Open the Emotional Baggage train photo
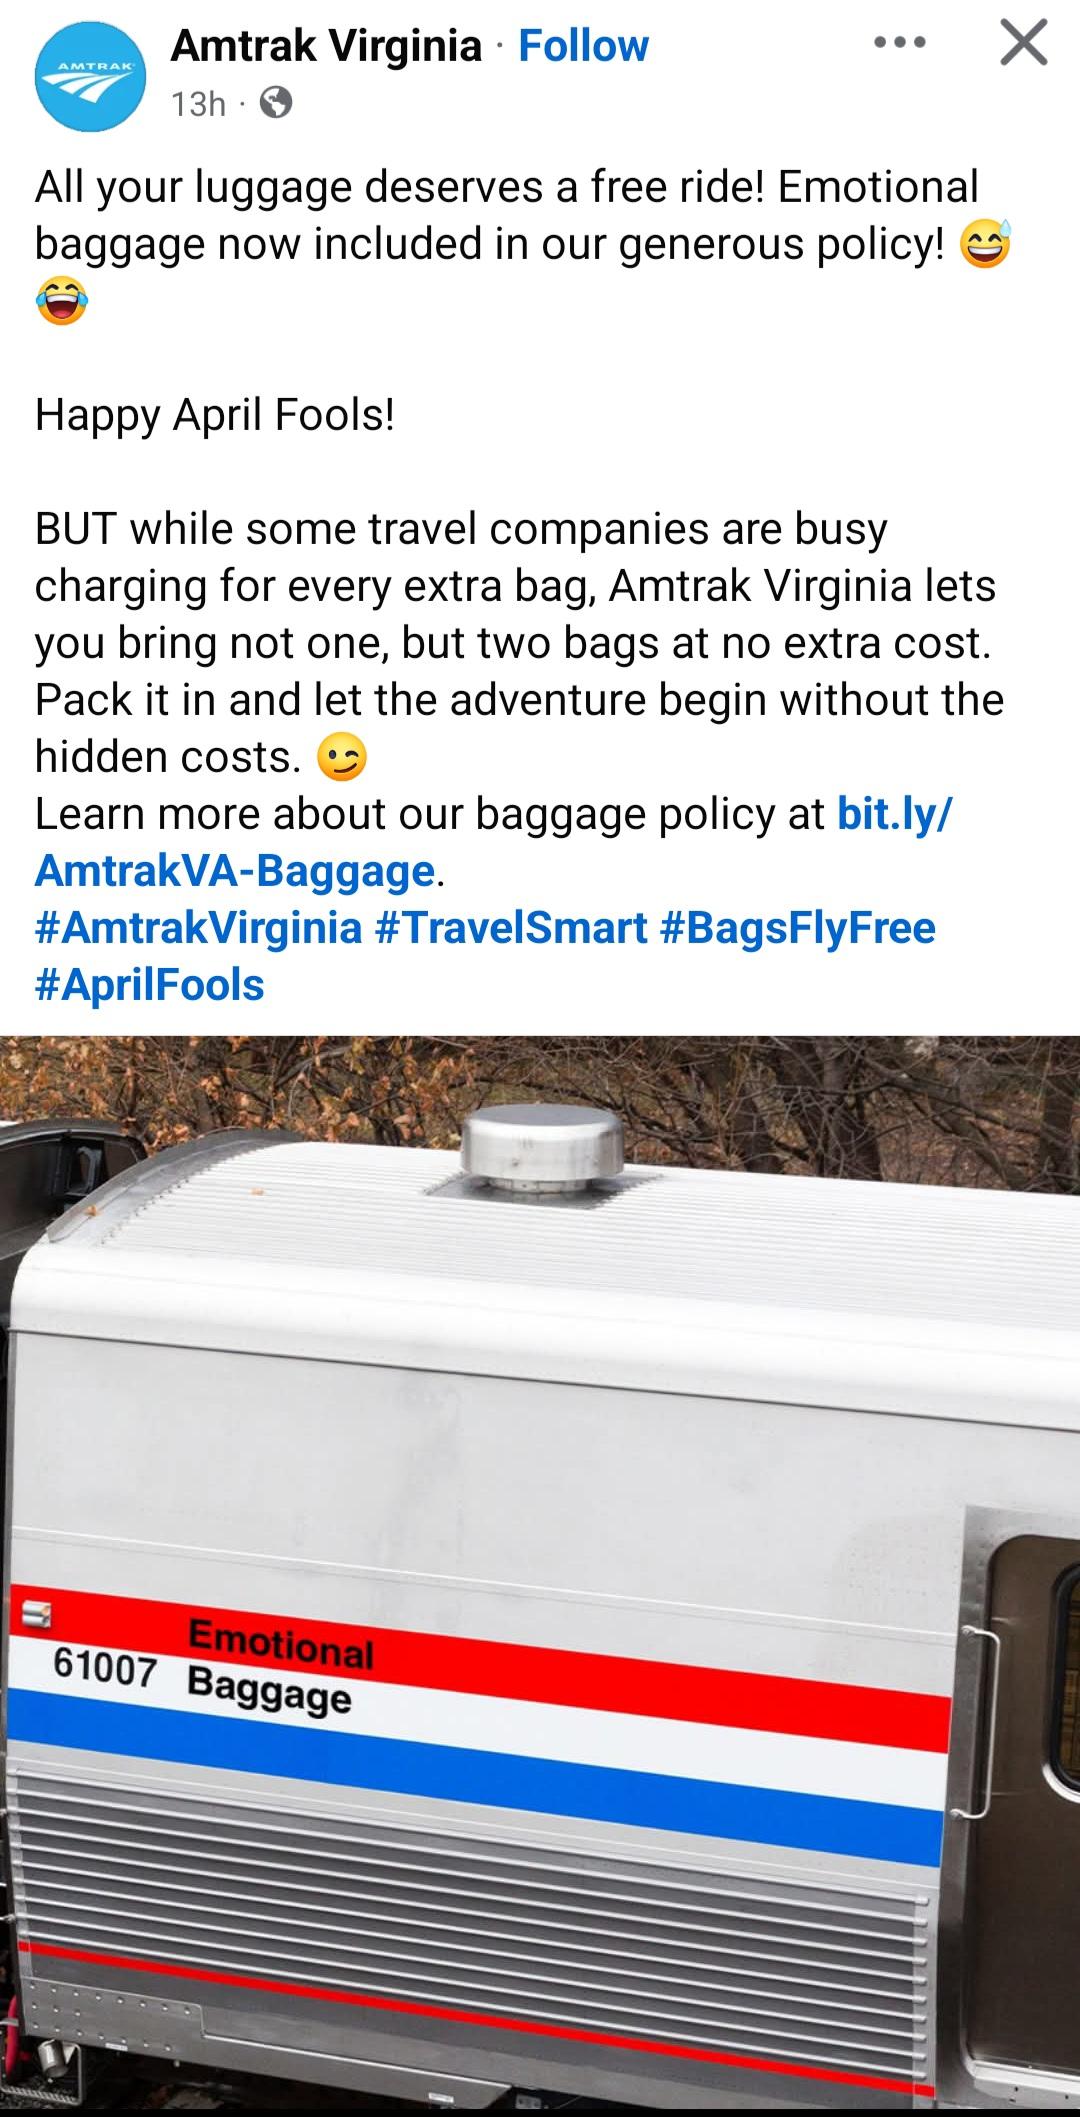This screenshot has width=1080, height=2117. tap(540, 1574)
